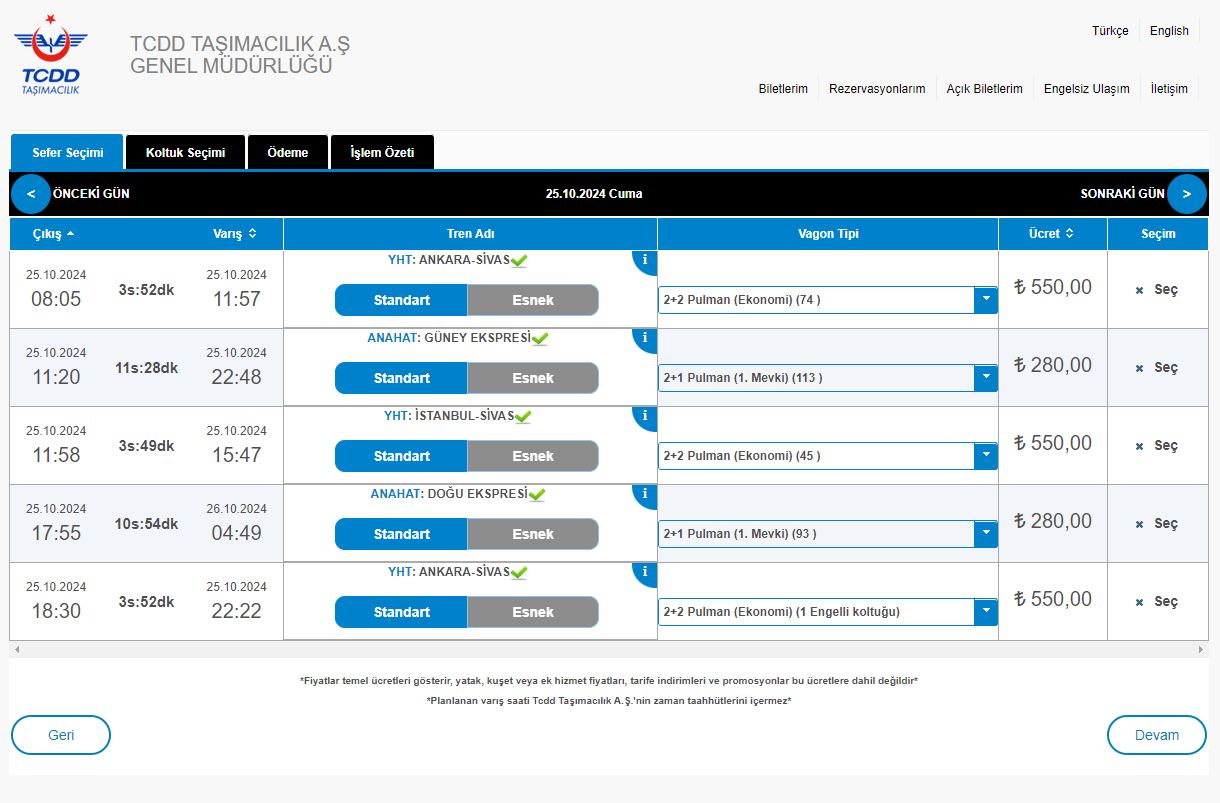Open info icon for Güney Ekspresi train
1220x803 pixels.
click(x=645, y=338)
